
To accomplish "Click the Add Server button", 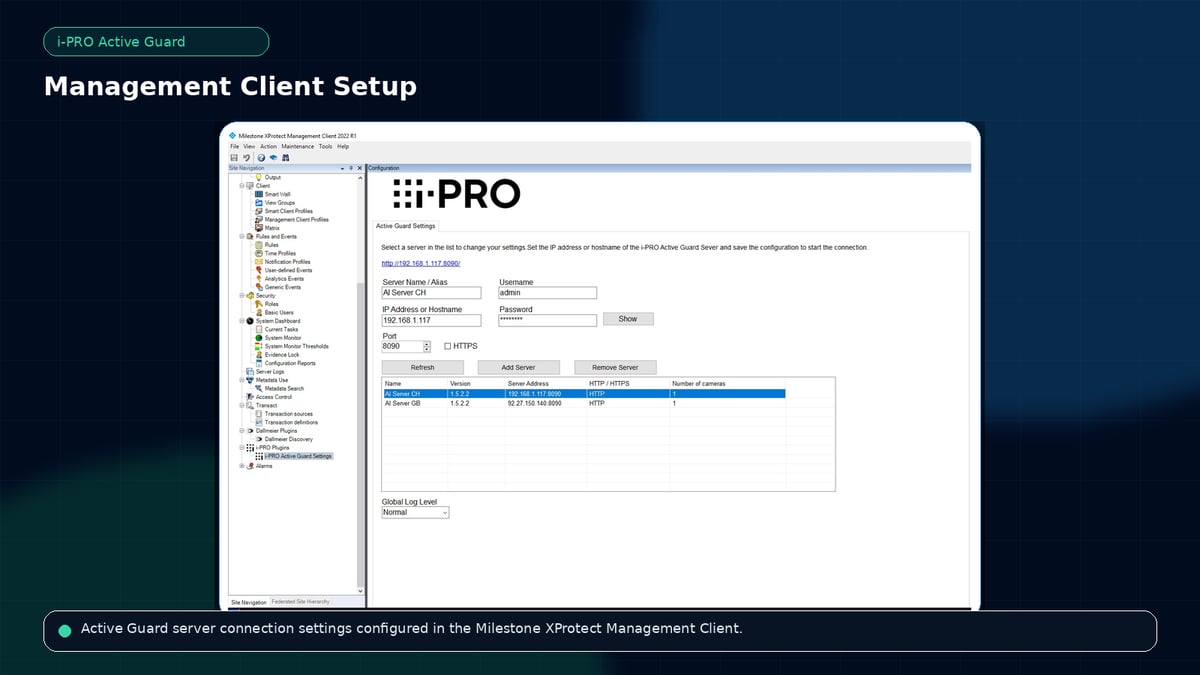I will click(x=518, y=367).
